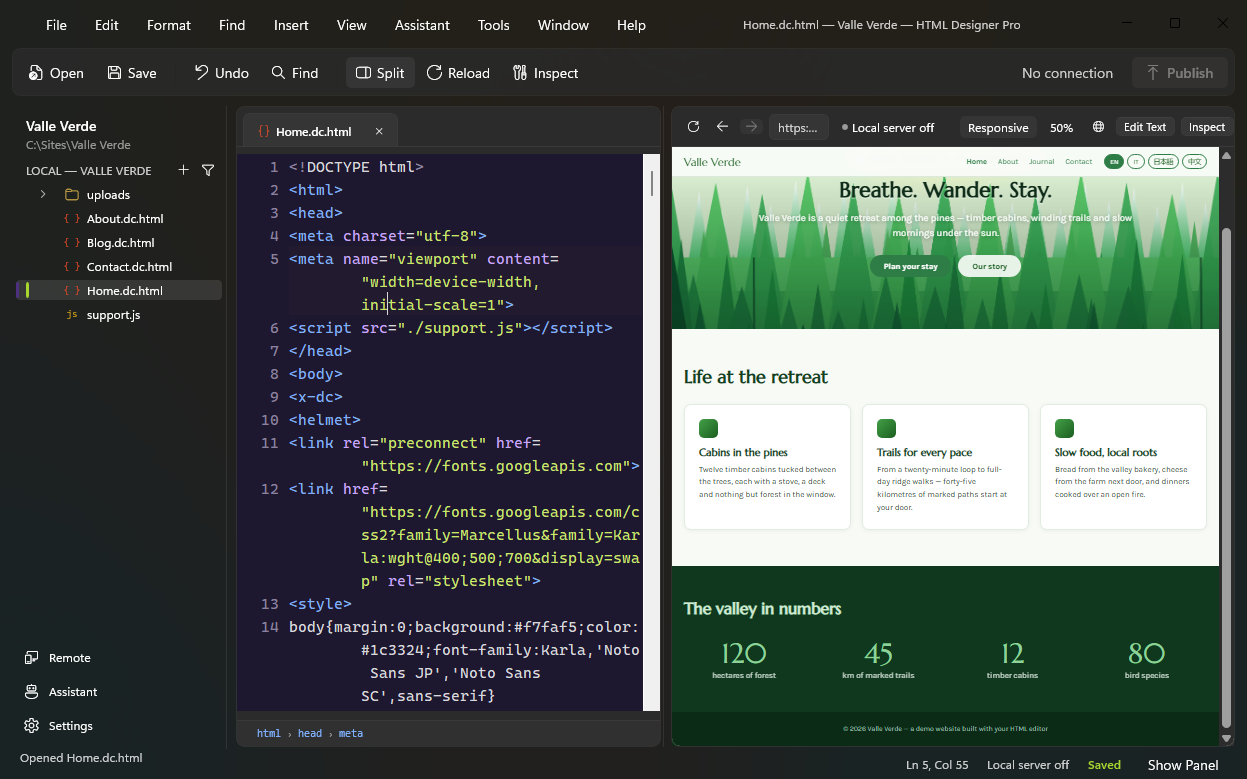Click Local server off in status bar
1247x779 pixels.
pos(1028,765)
